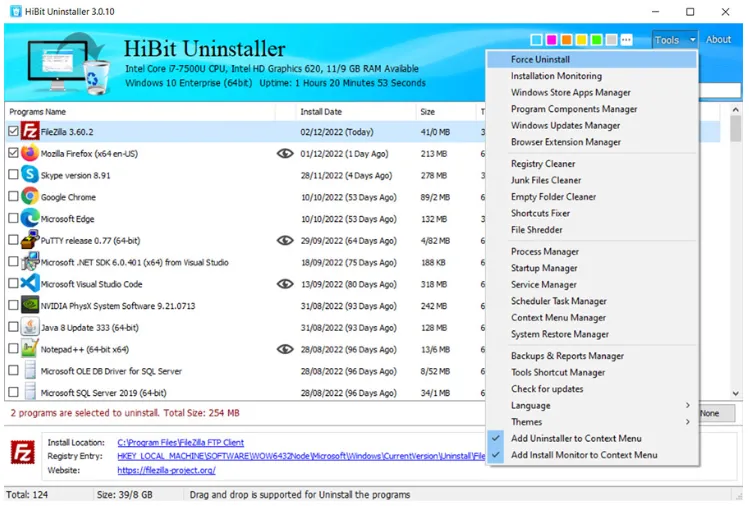Open more colors via ellipsis swatch

(x=626, y=40)
